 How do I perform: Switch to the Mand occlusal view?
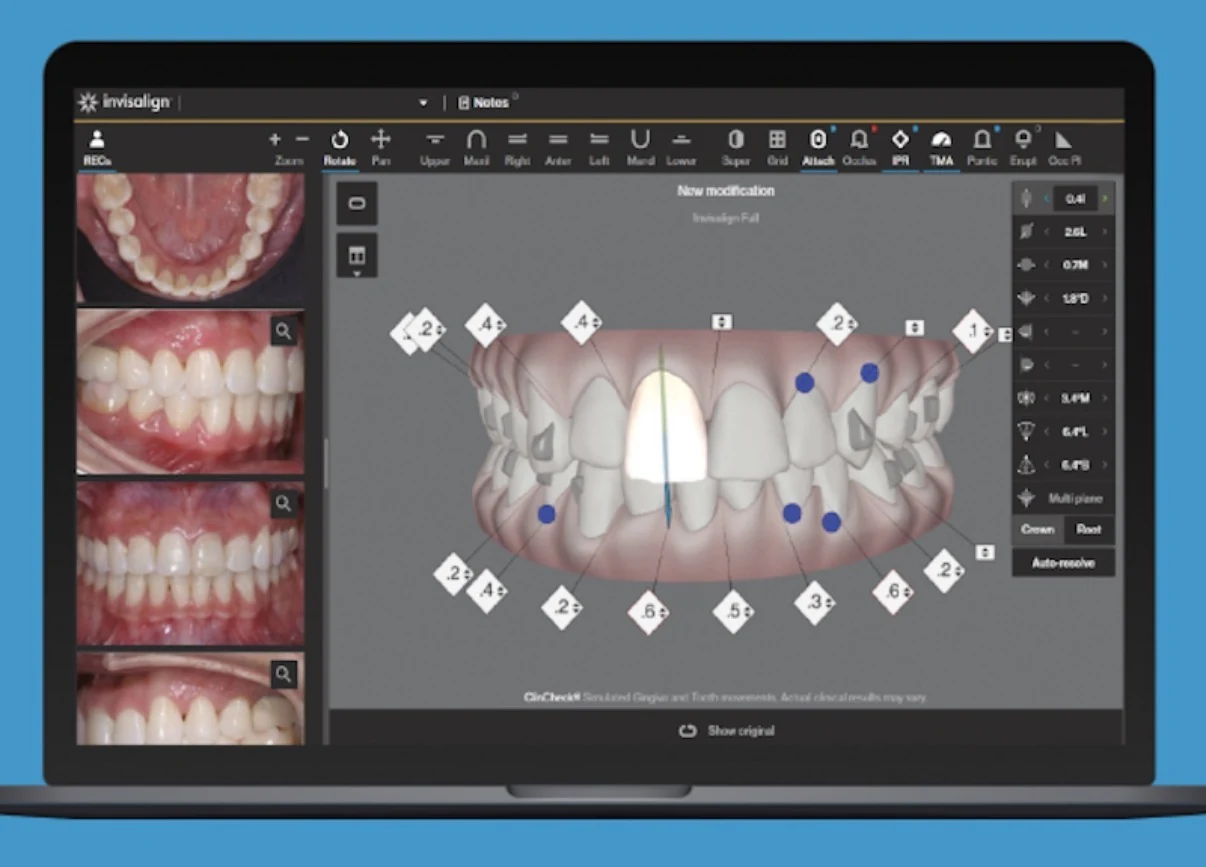(x=640, y=147)
